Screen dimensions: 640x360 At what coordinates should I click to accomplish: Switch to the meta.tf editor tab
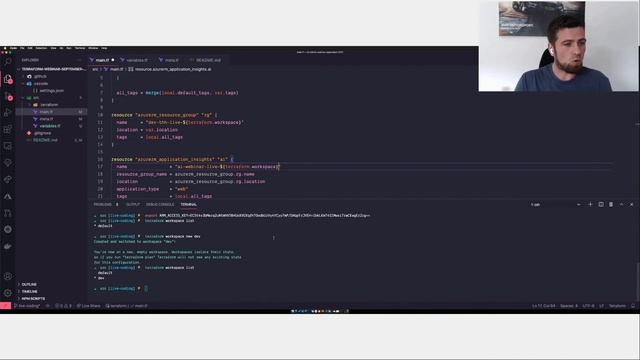171,60
